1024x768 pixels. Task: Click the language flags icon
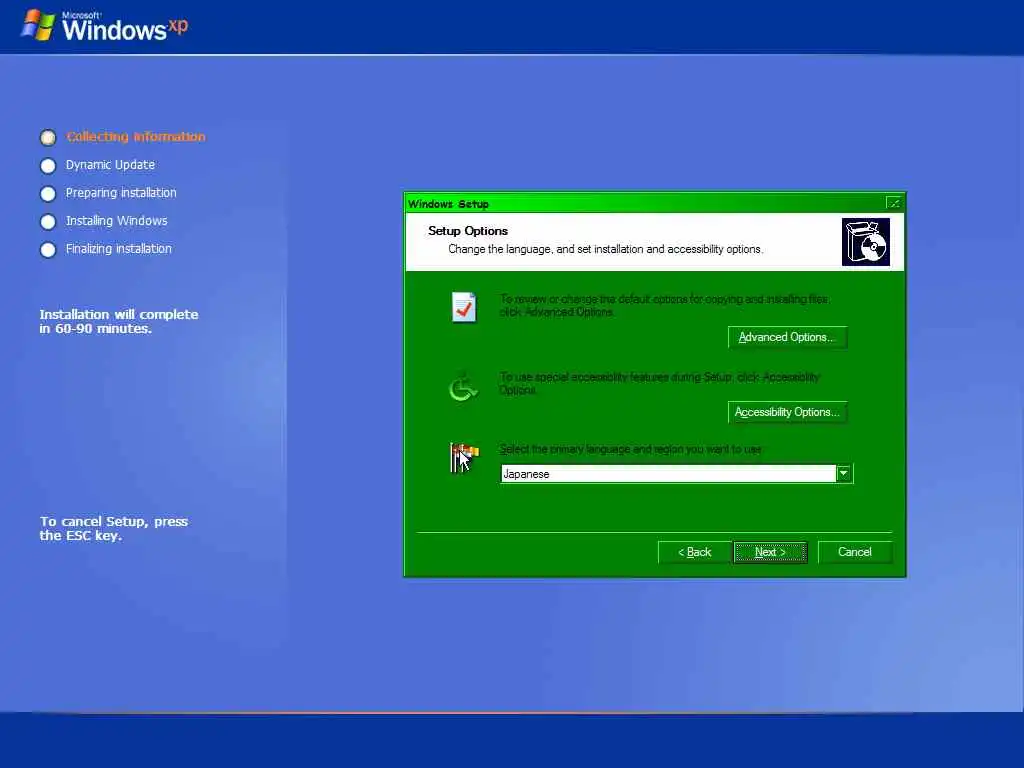tap(464, 457)
